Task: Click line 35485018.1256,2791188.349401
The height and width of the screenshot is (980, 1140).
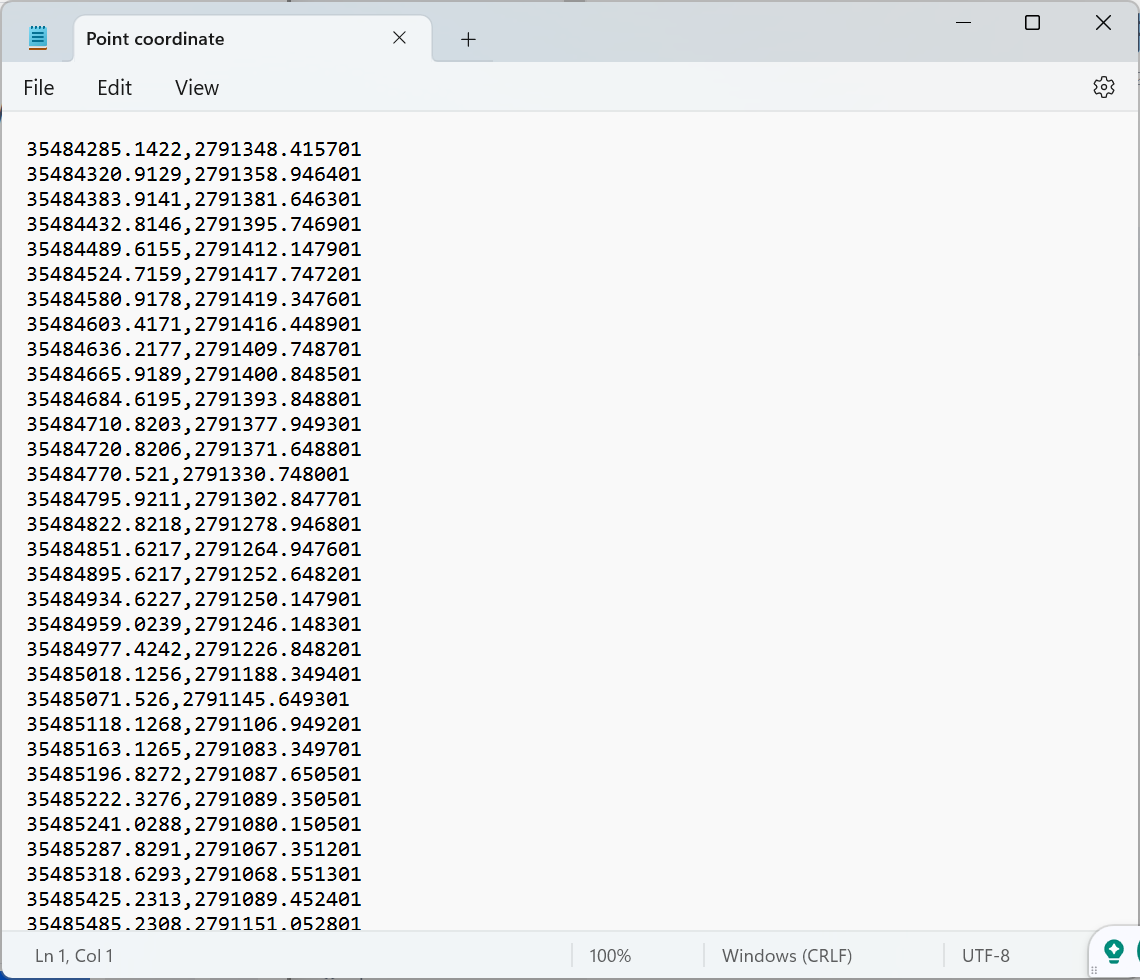Action: pos(194,675)
